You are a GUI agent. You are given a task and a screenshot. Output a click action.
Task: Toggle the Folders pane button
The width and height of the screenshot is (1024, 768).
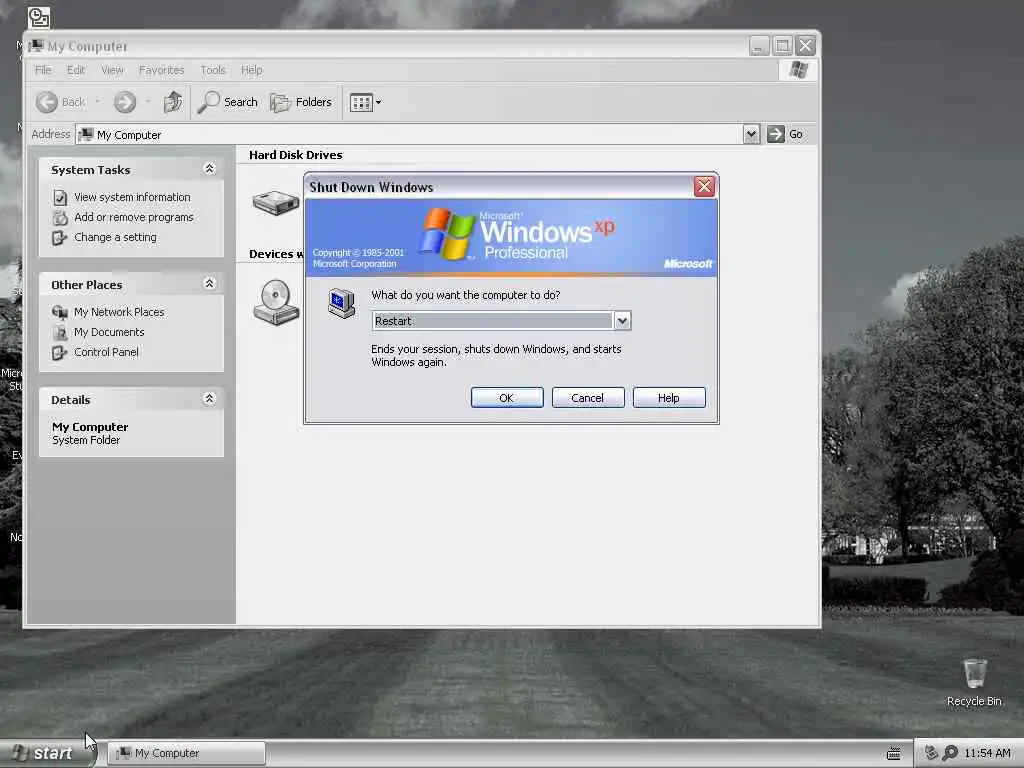click(x=301, y=102)
